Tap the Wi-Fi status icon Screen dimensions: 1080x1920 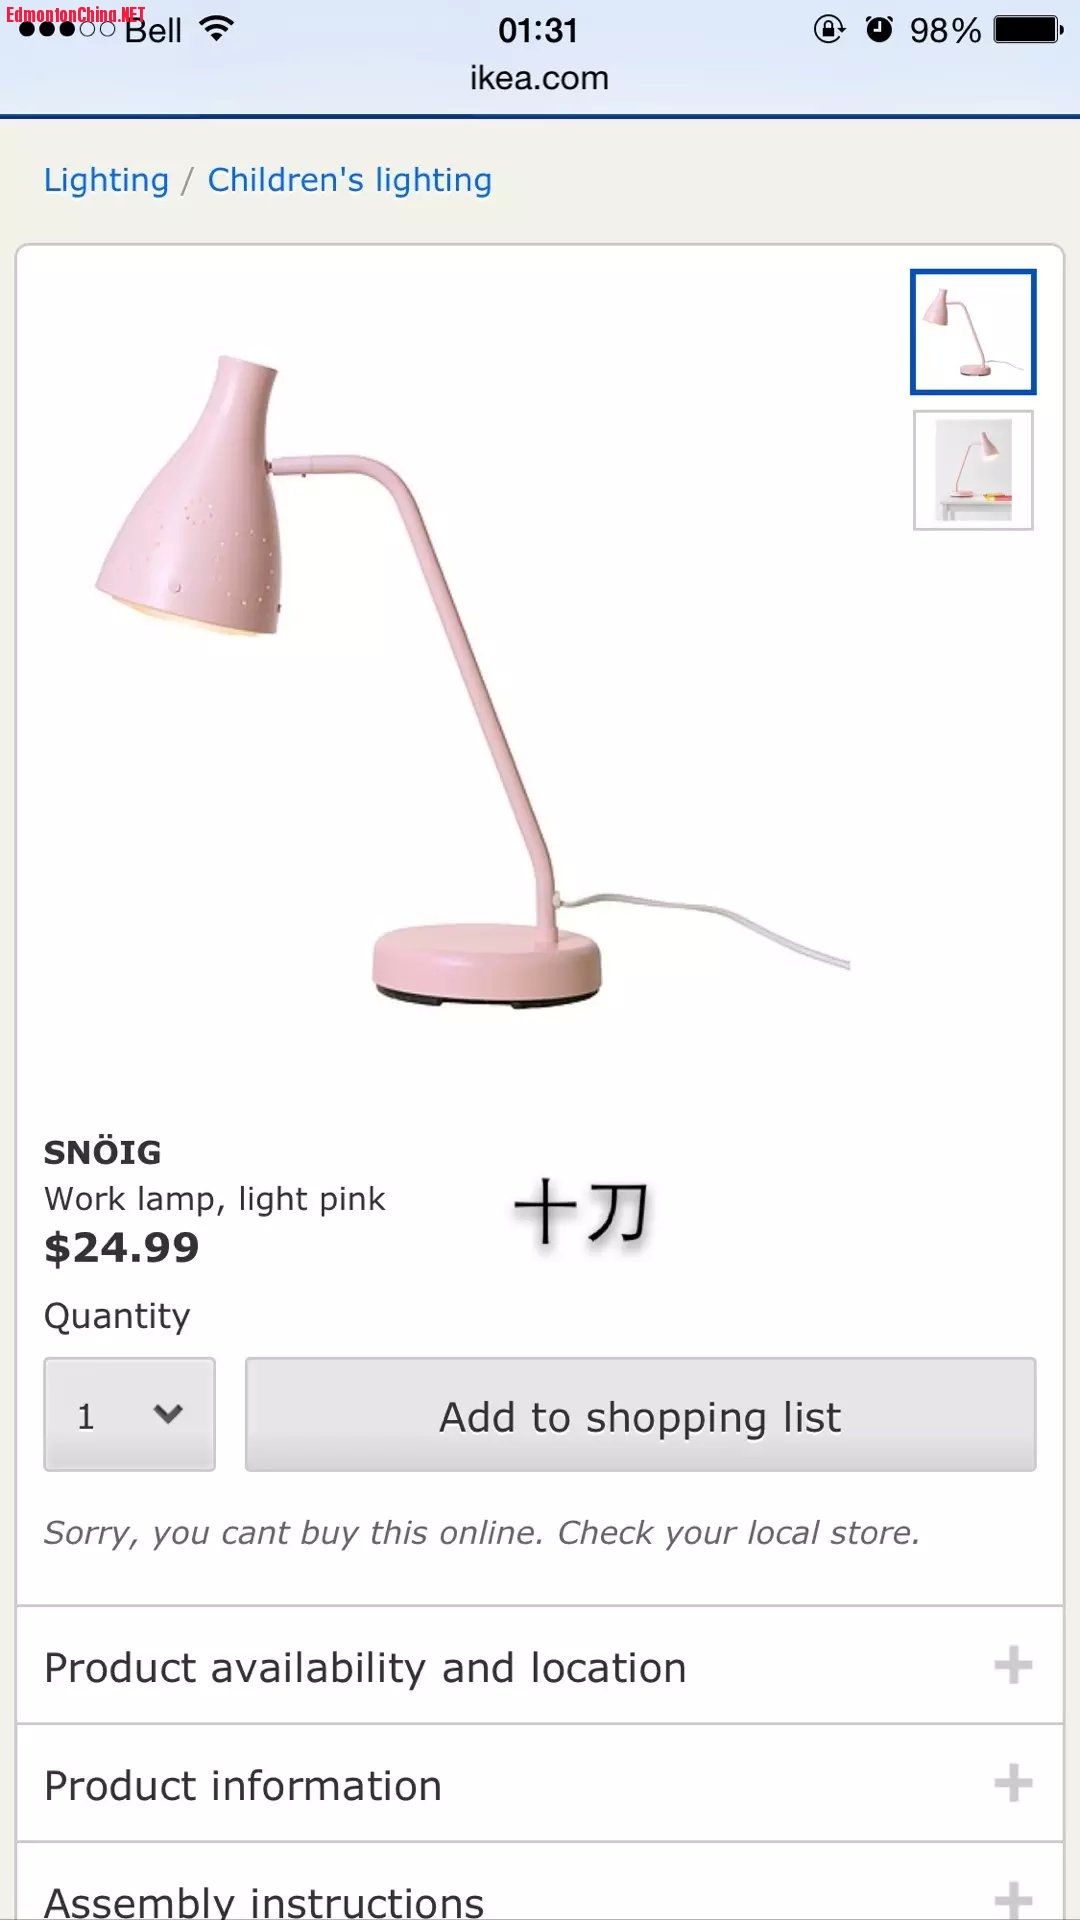(x=216, y=28)
